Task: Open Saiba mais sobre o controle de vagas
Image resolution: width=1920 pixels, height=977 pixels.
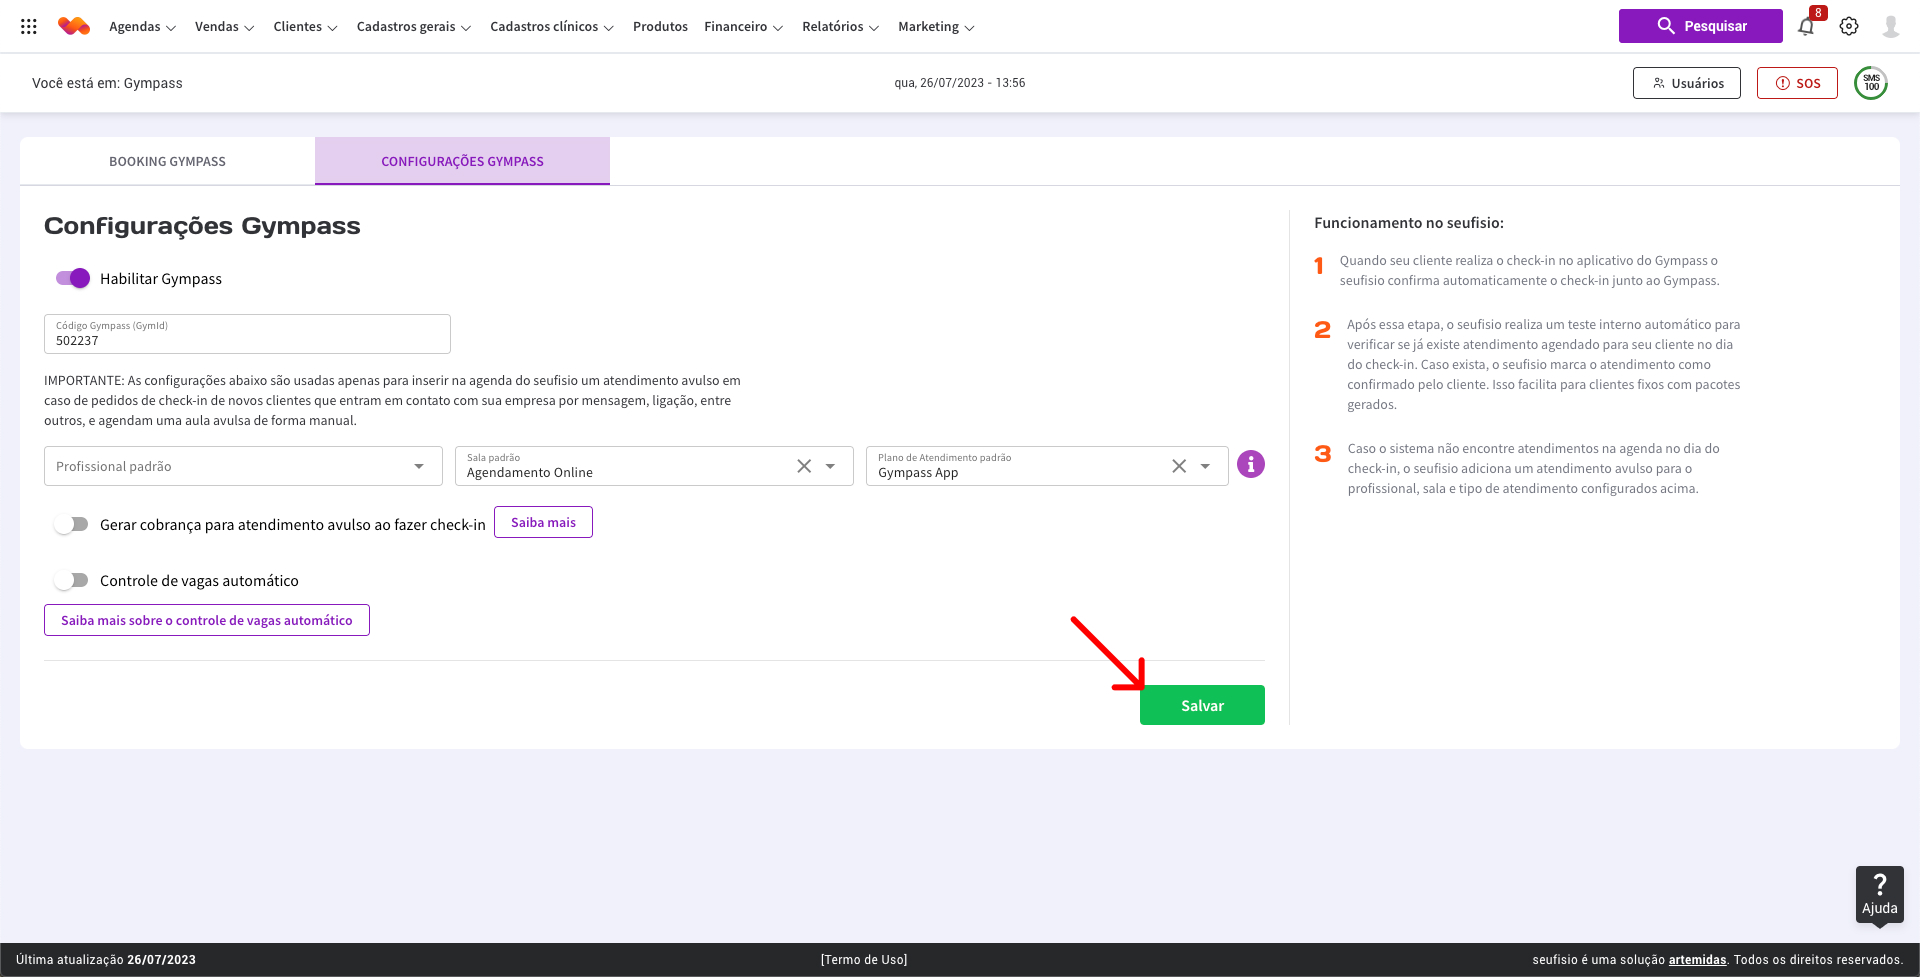Action: (x=207, y=620)
